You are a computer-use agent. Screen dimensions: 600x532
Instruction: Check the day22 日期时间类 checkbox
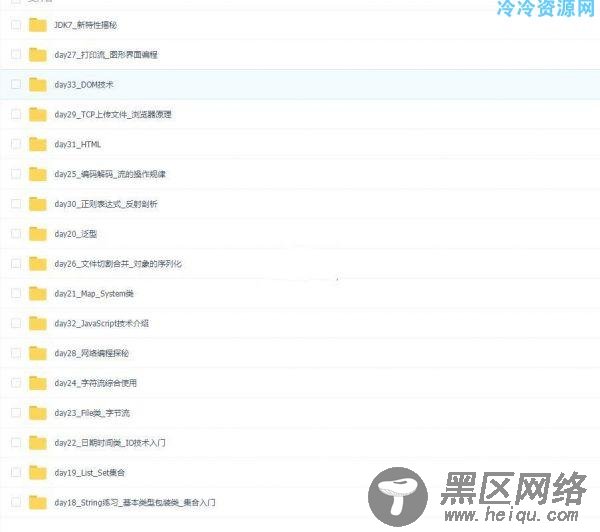click(x=16, y=442)
